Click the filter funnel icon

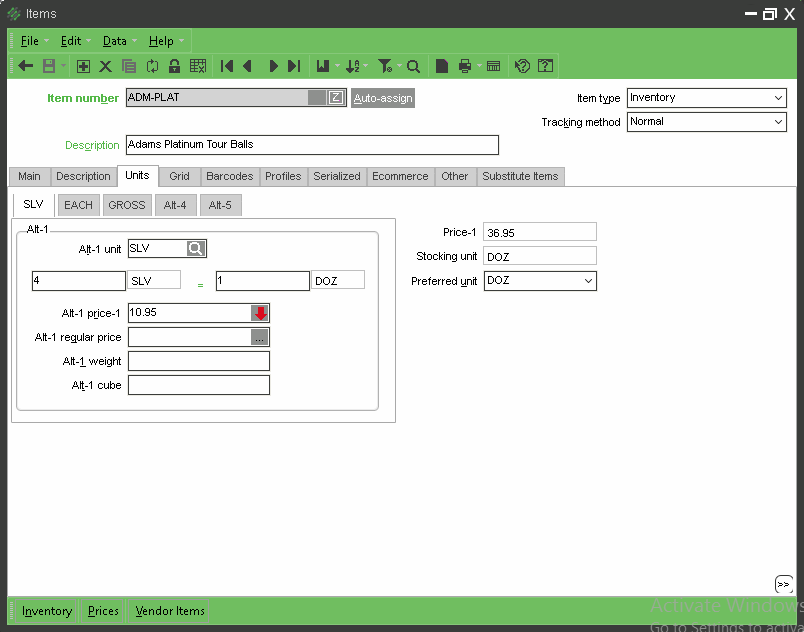[x=385, y=66]
